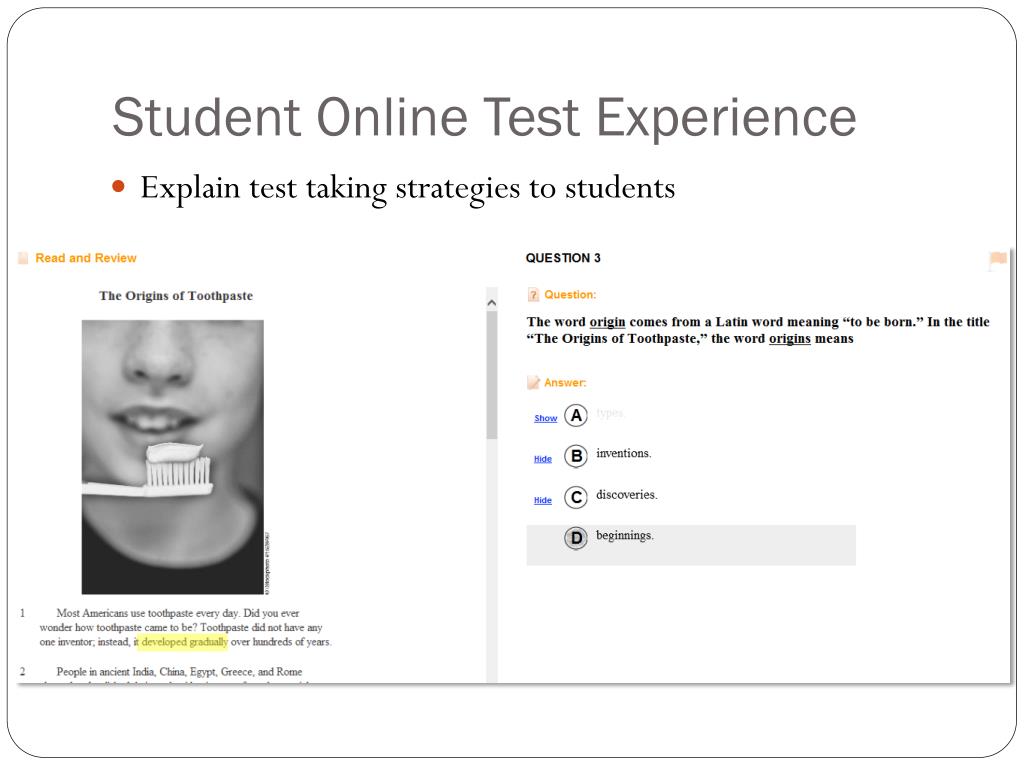This screenshot has height=768, width=1024.
Task: Select answer option A
Action: pos(575,415)
